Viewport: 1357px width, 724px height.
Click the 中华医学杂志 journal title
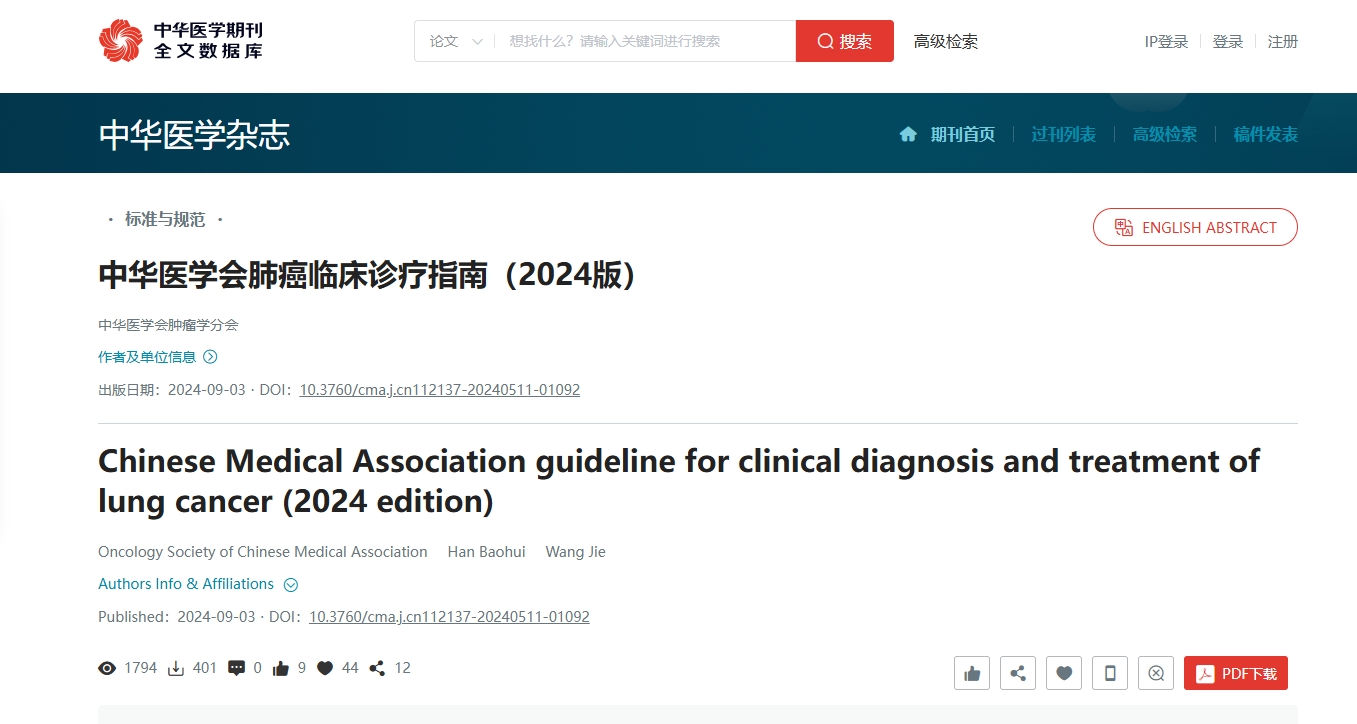194,135
